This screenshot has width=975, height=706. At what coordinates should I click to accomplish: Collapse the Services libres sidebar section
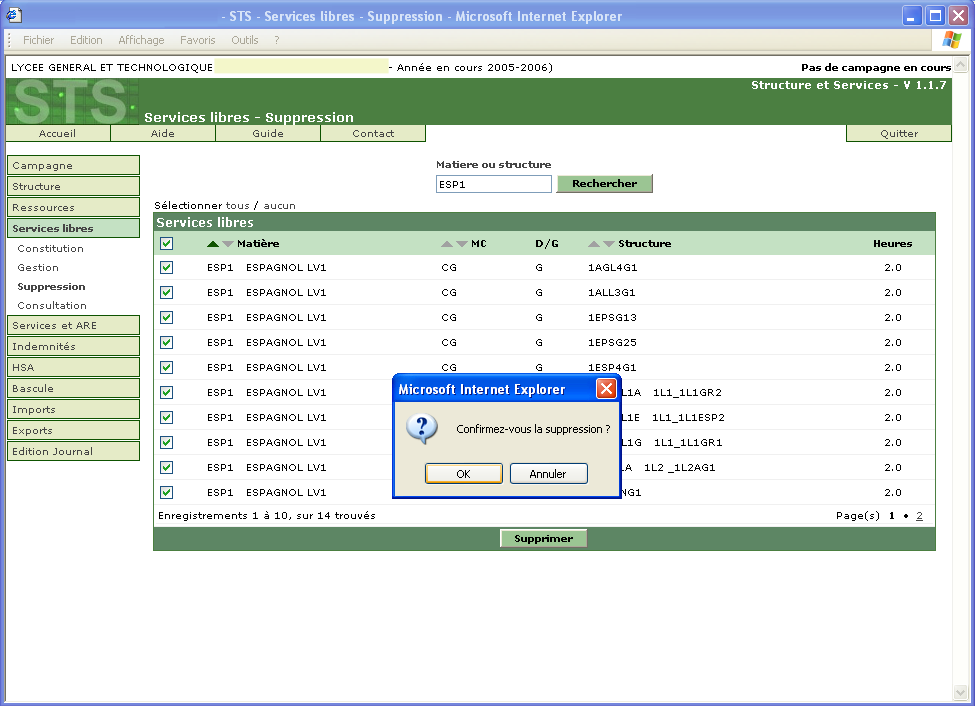[73, 228]
